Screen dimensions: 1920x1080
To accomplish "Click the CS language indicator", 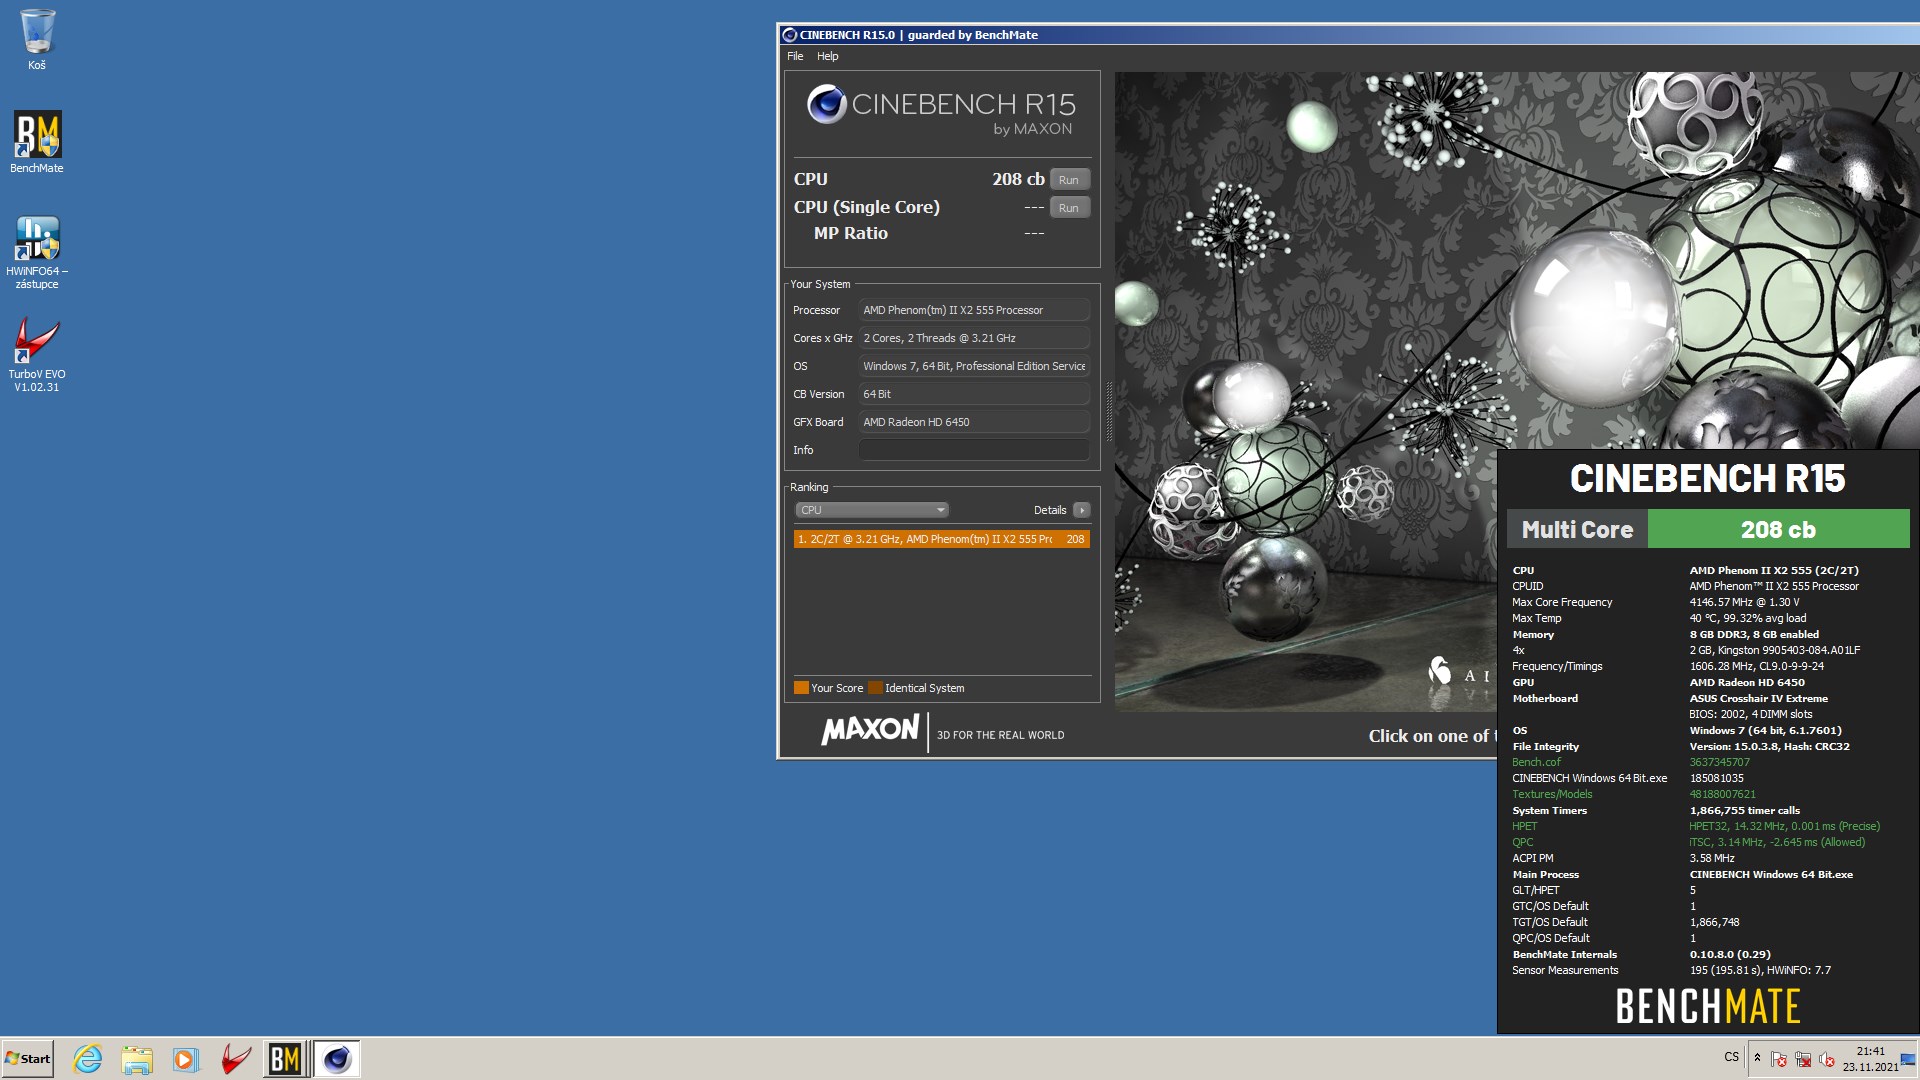I will click(x=1731, y=1057).
